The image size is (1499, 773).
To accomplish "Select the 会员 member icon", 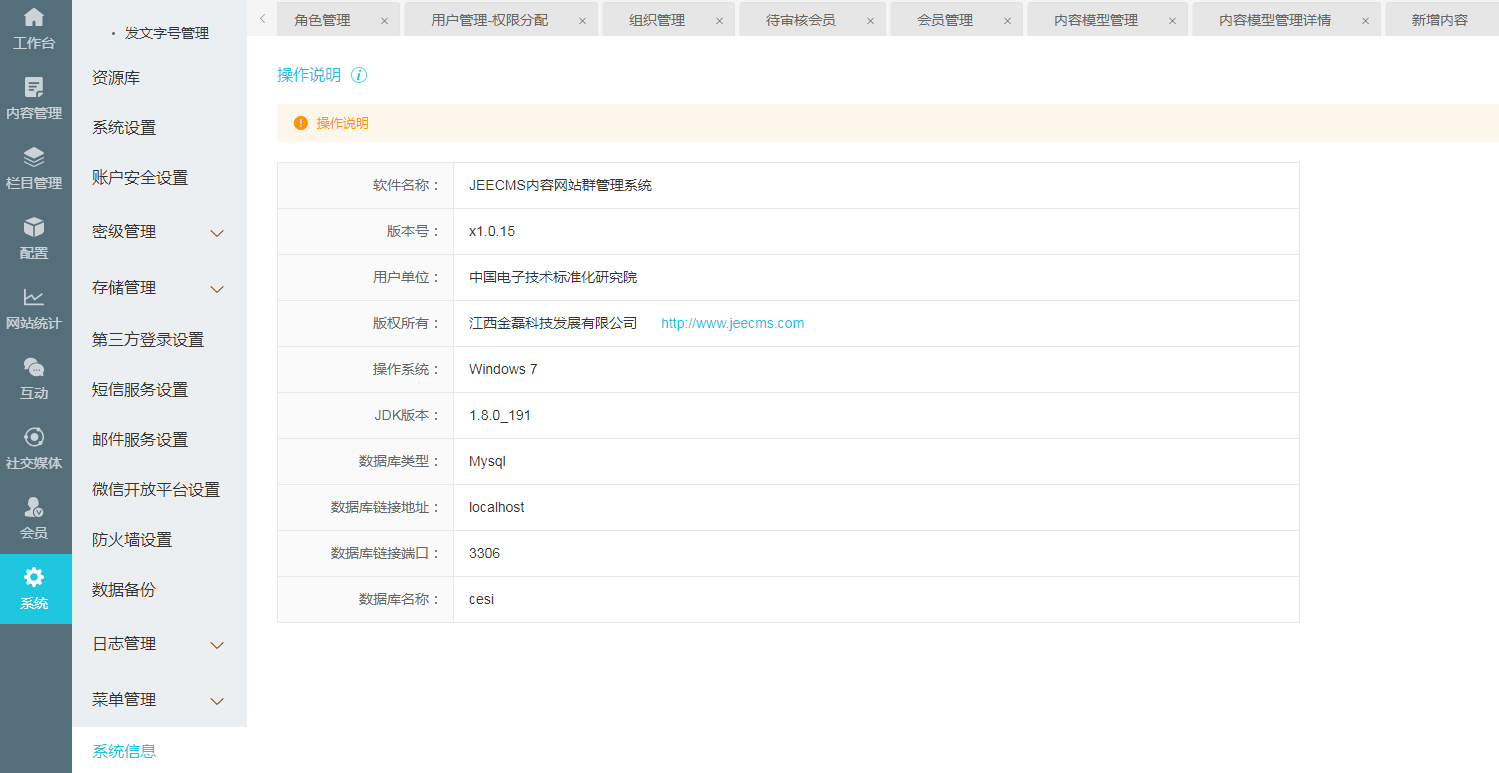I will [x=34, y=508].
